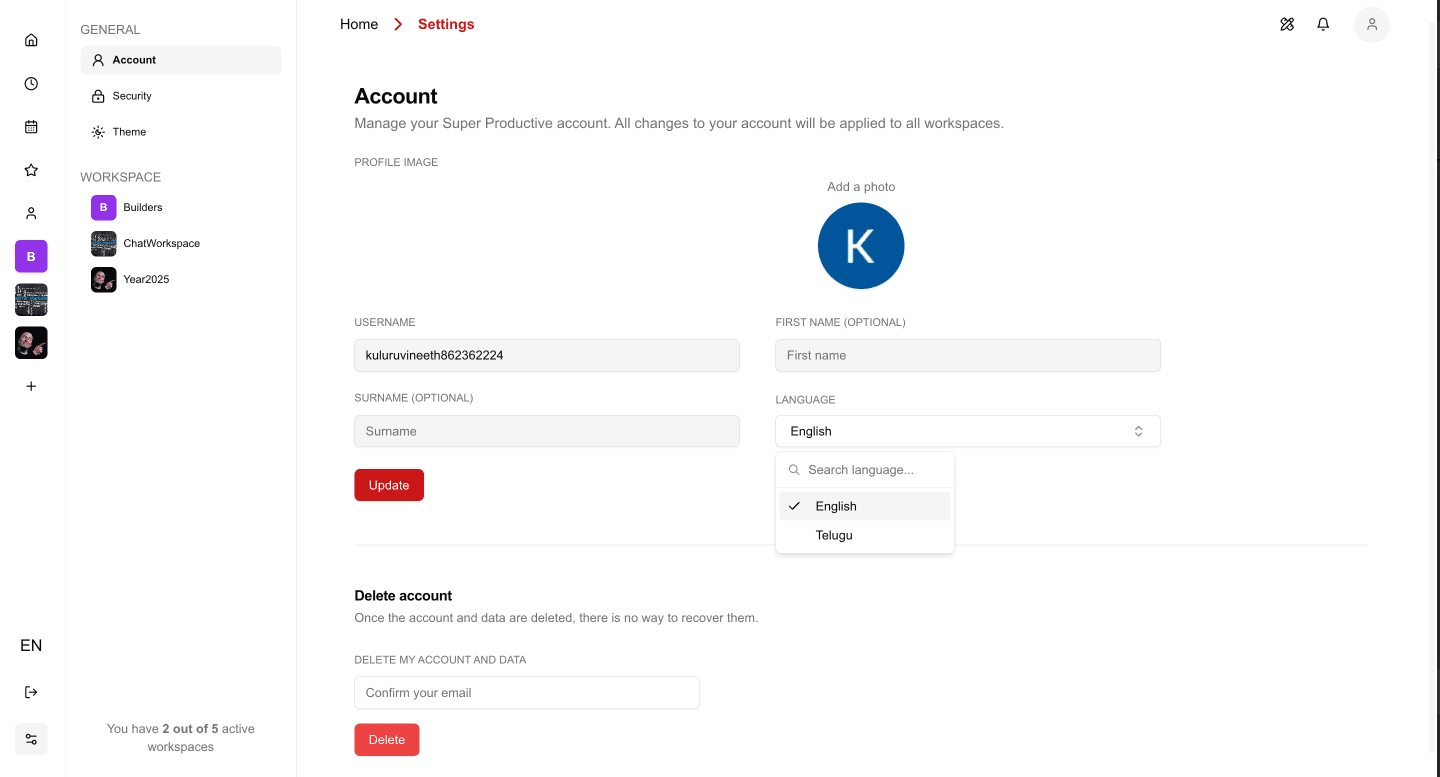This screenshot has height=777, width=1440.
Task: Click the EN language switcher
Action: tap(31, 645)
